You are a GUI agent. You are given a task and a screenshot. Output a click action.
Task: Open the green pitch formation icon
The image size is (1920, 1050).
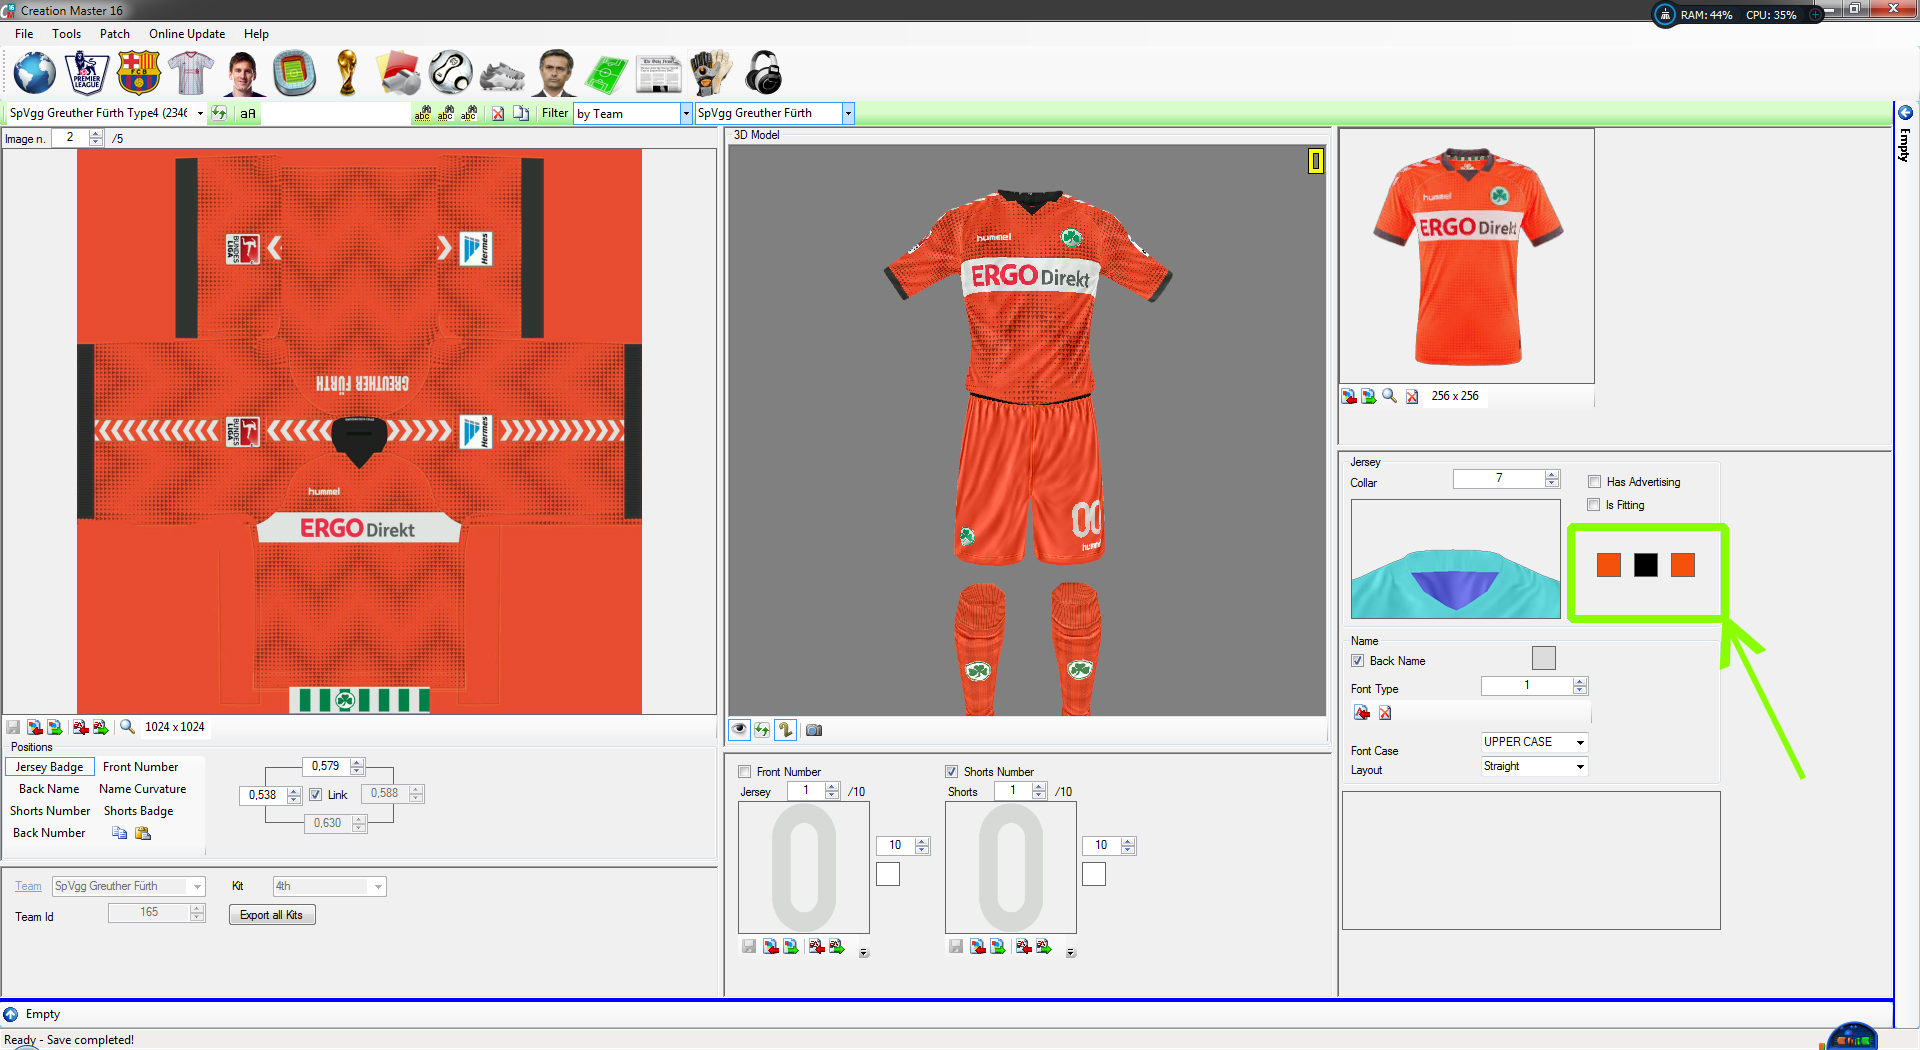(606, 74)
